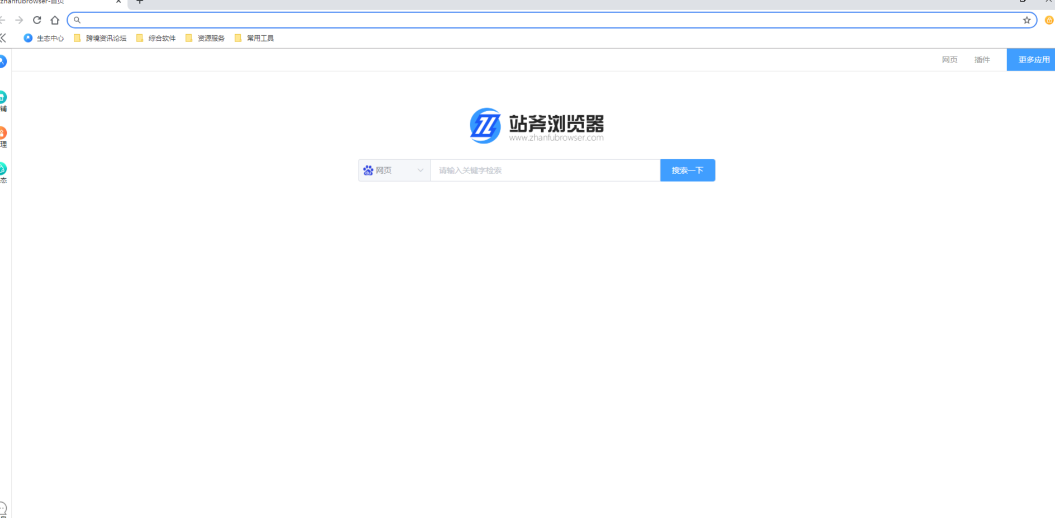The width and height of the screenshot is (1055, 518).
Task: Open the 跨境资讯论坛 bookmark folder
Action: (x=100, y=38)
